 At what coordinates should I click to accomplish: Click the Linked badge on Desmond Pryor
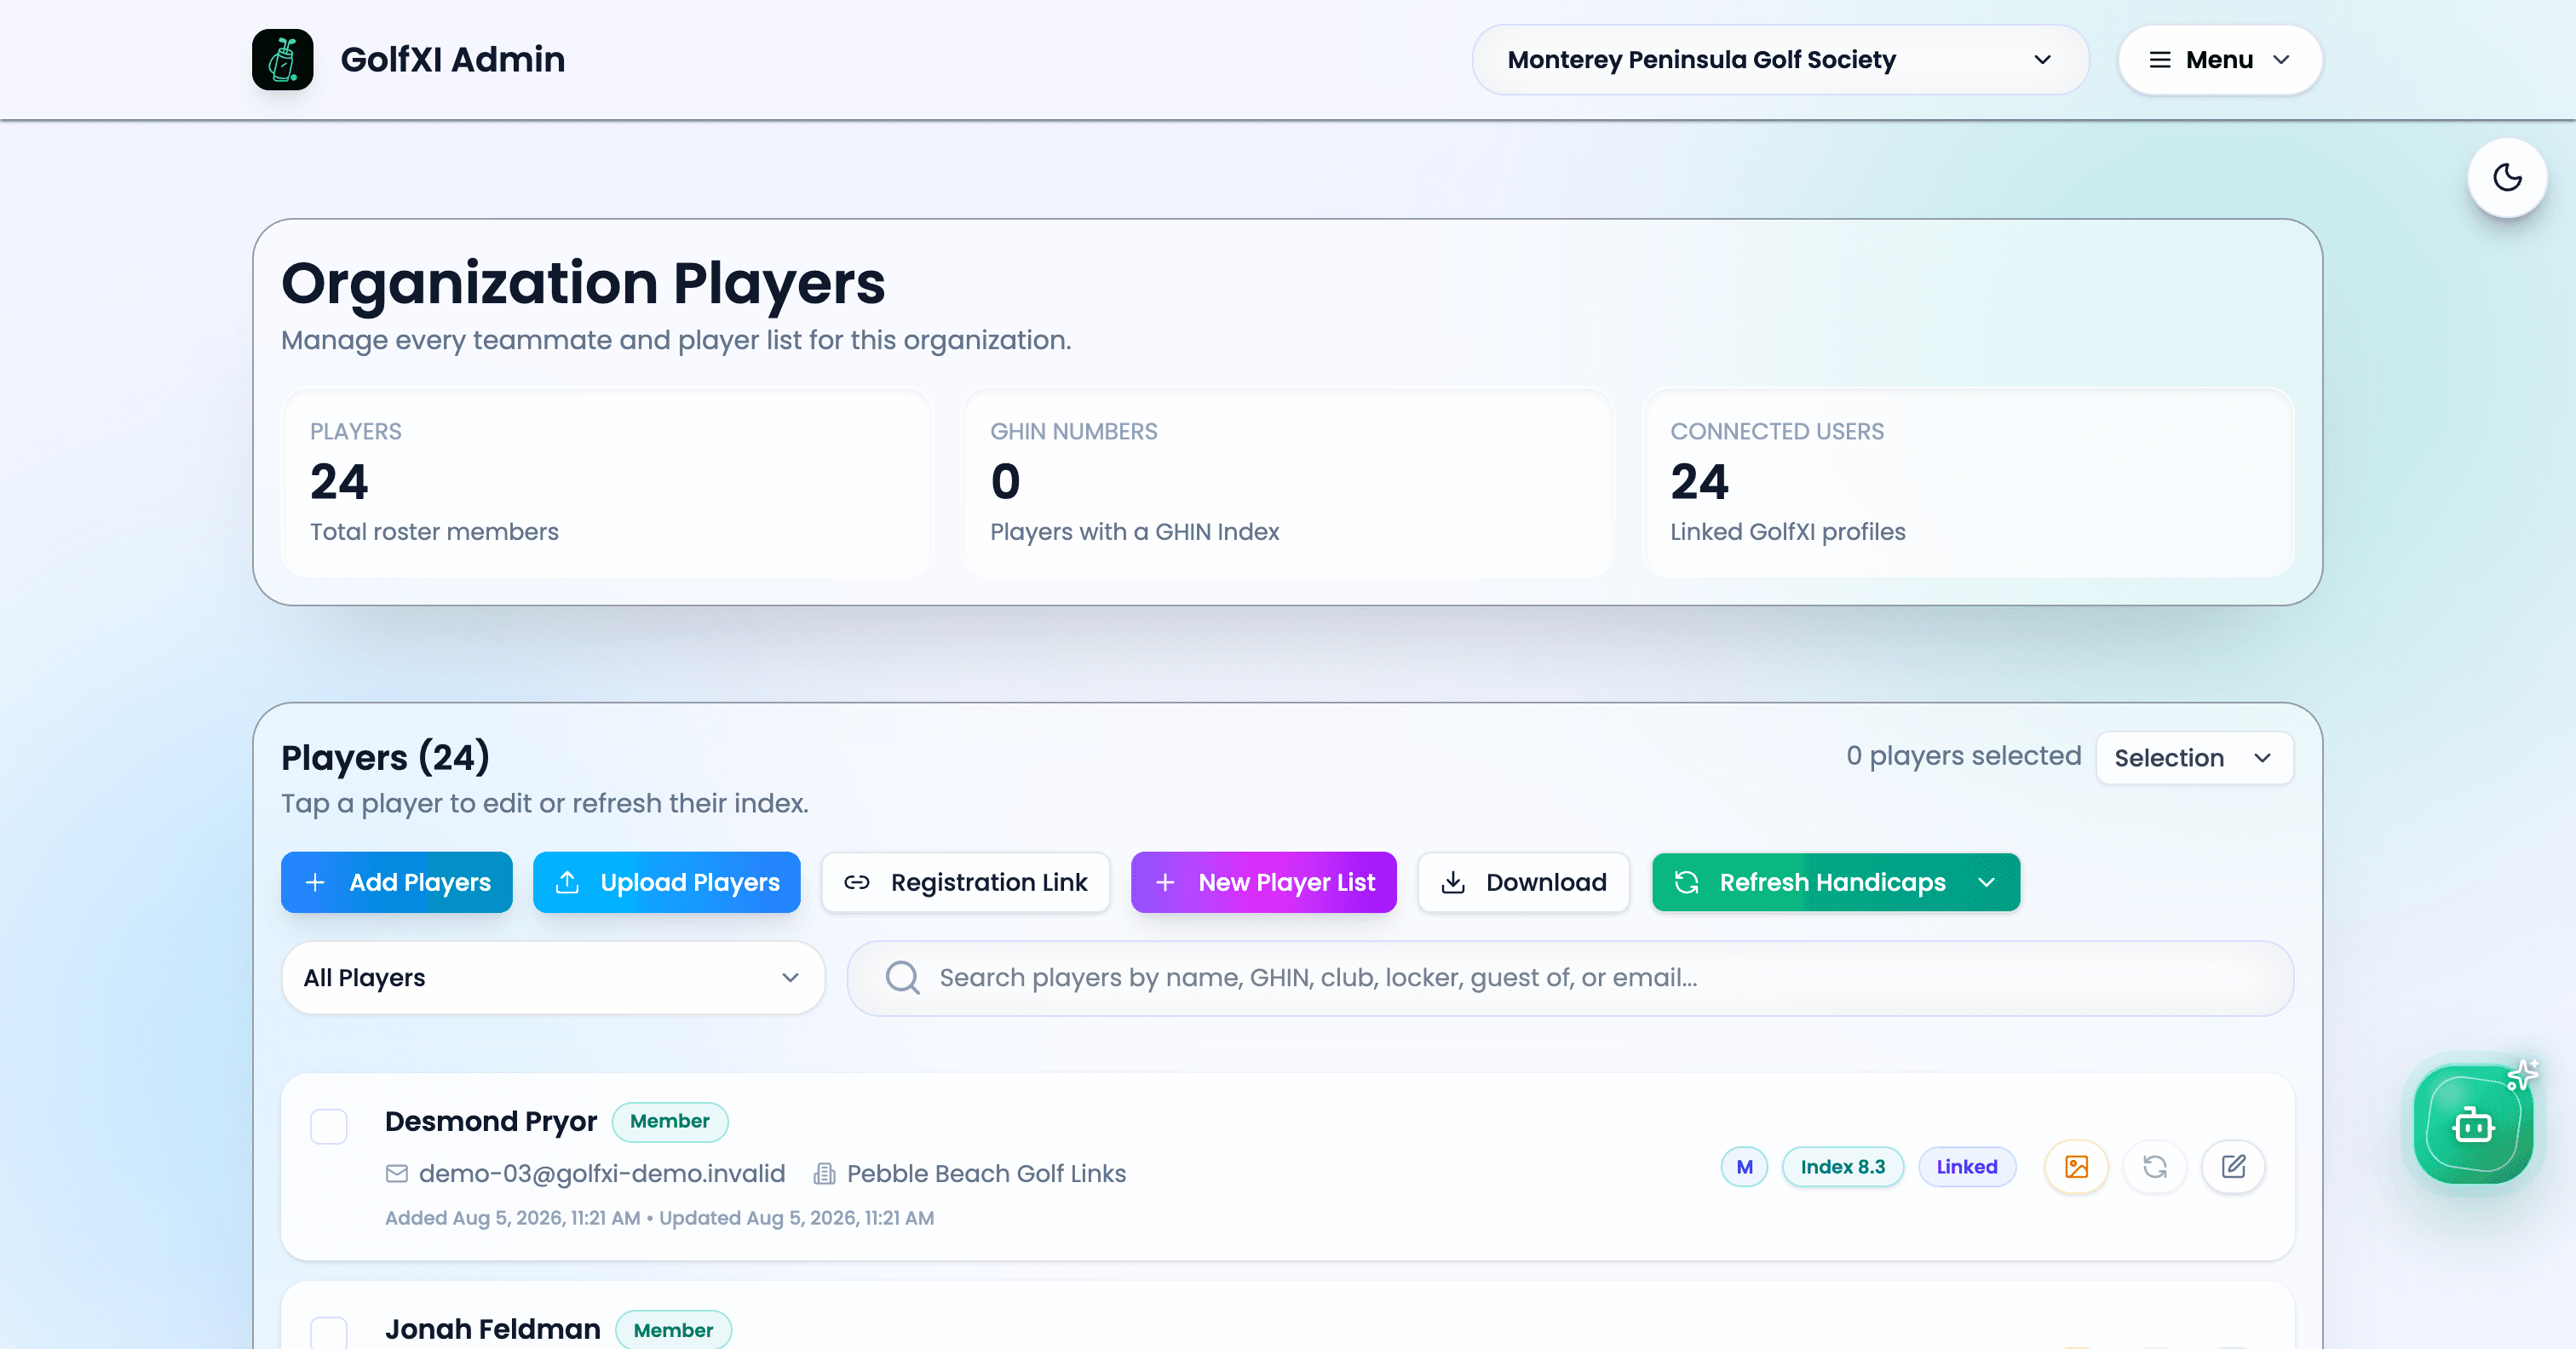coord(1966,1166)
